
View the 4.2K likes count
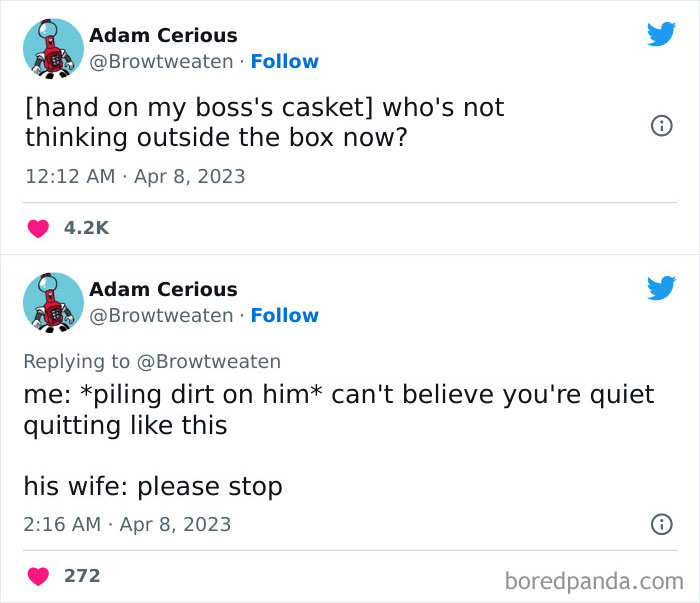tap(86, 228)
